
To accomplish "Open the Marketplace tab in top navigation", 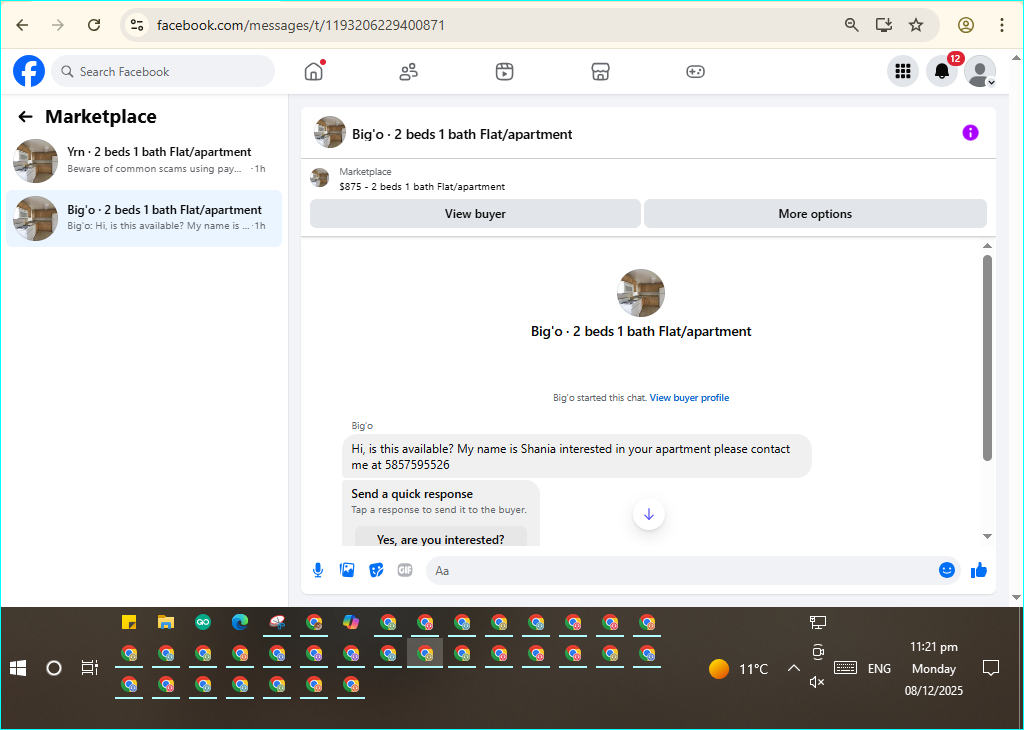I will coord(600,72).
